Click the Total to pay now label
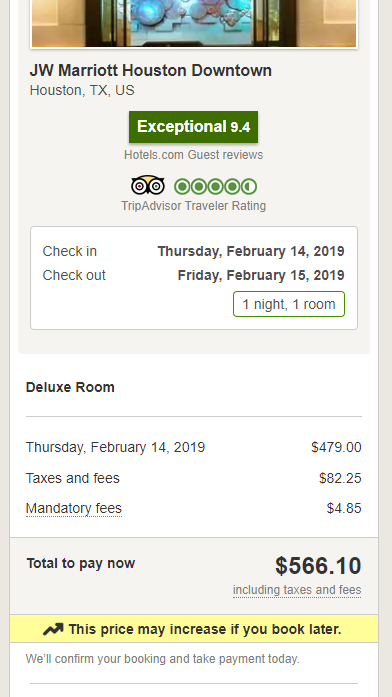This screenshot has width=392, height=697. 81,563
